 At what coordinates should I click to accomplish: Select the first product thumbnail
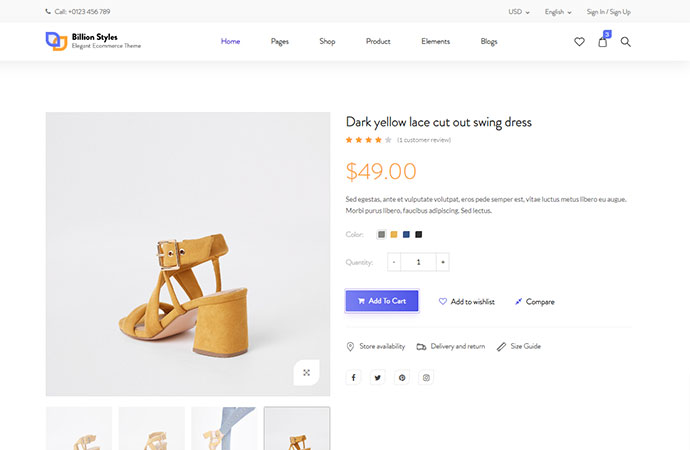(x=78, y=428)
